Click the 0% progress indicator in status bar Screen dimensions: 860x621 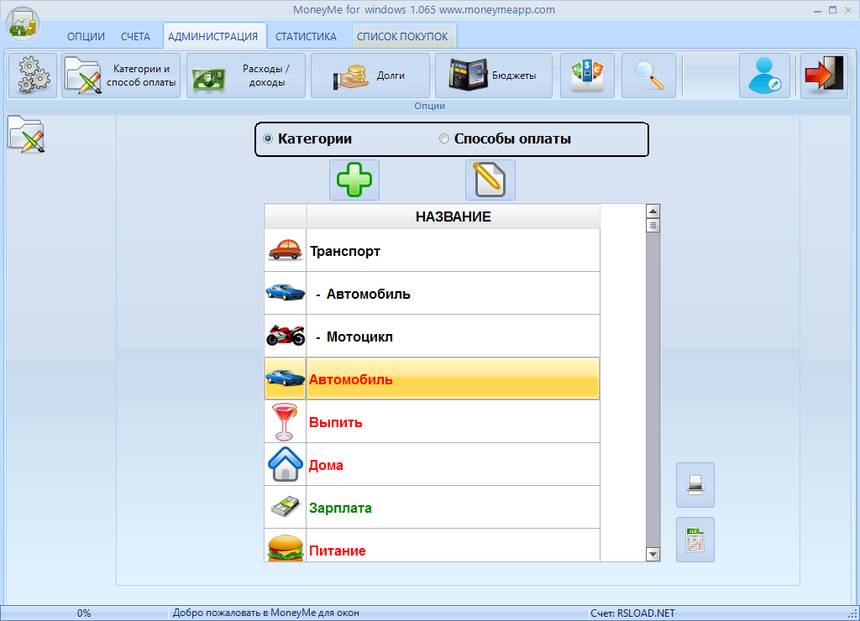[84, 613]
